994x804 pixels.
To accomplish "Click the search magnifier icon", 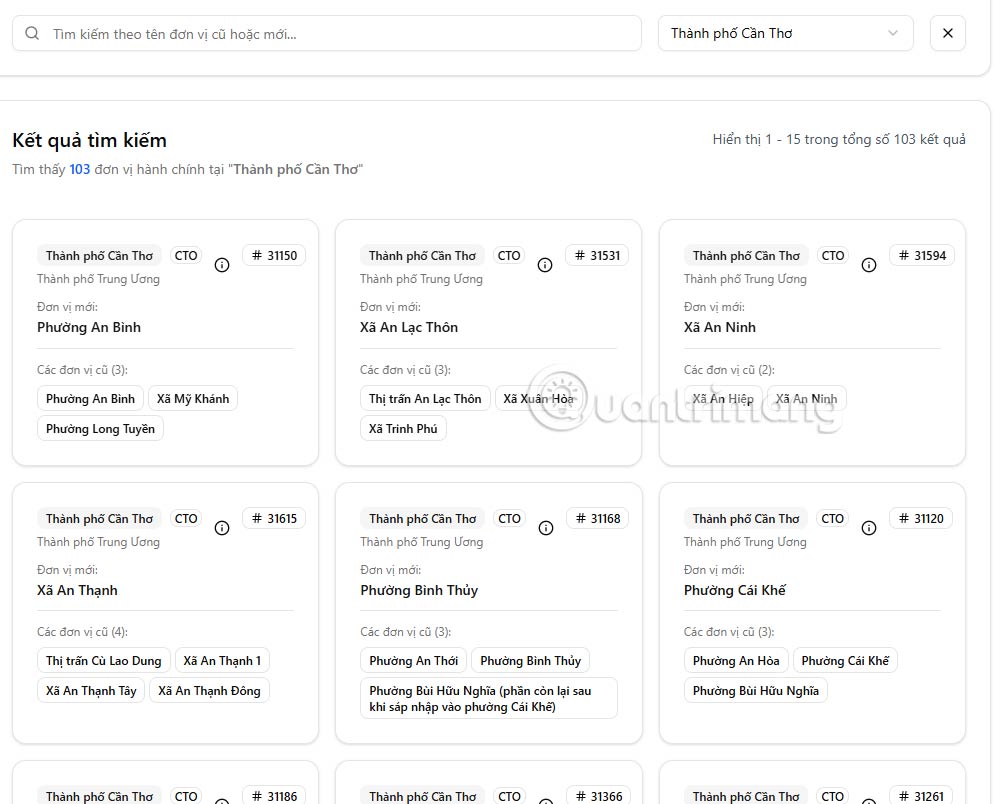I will click(32, 33).
